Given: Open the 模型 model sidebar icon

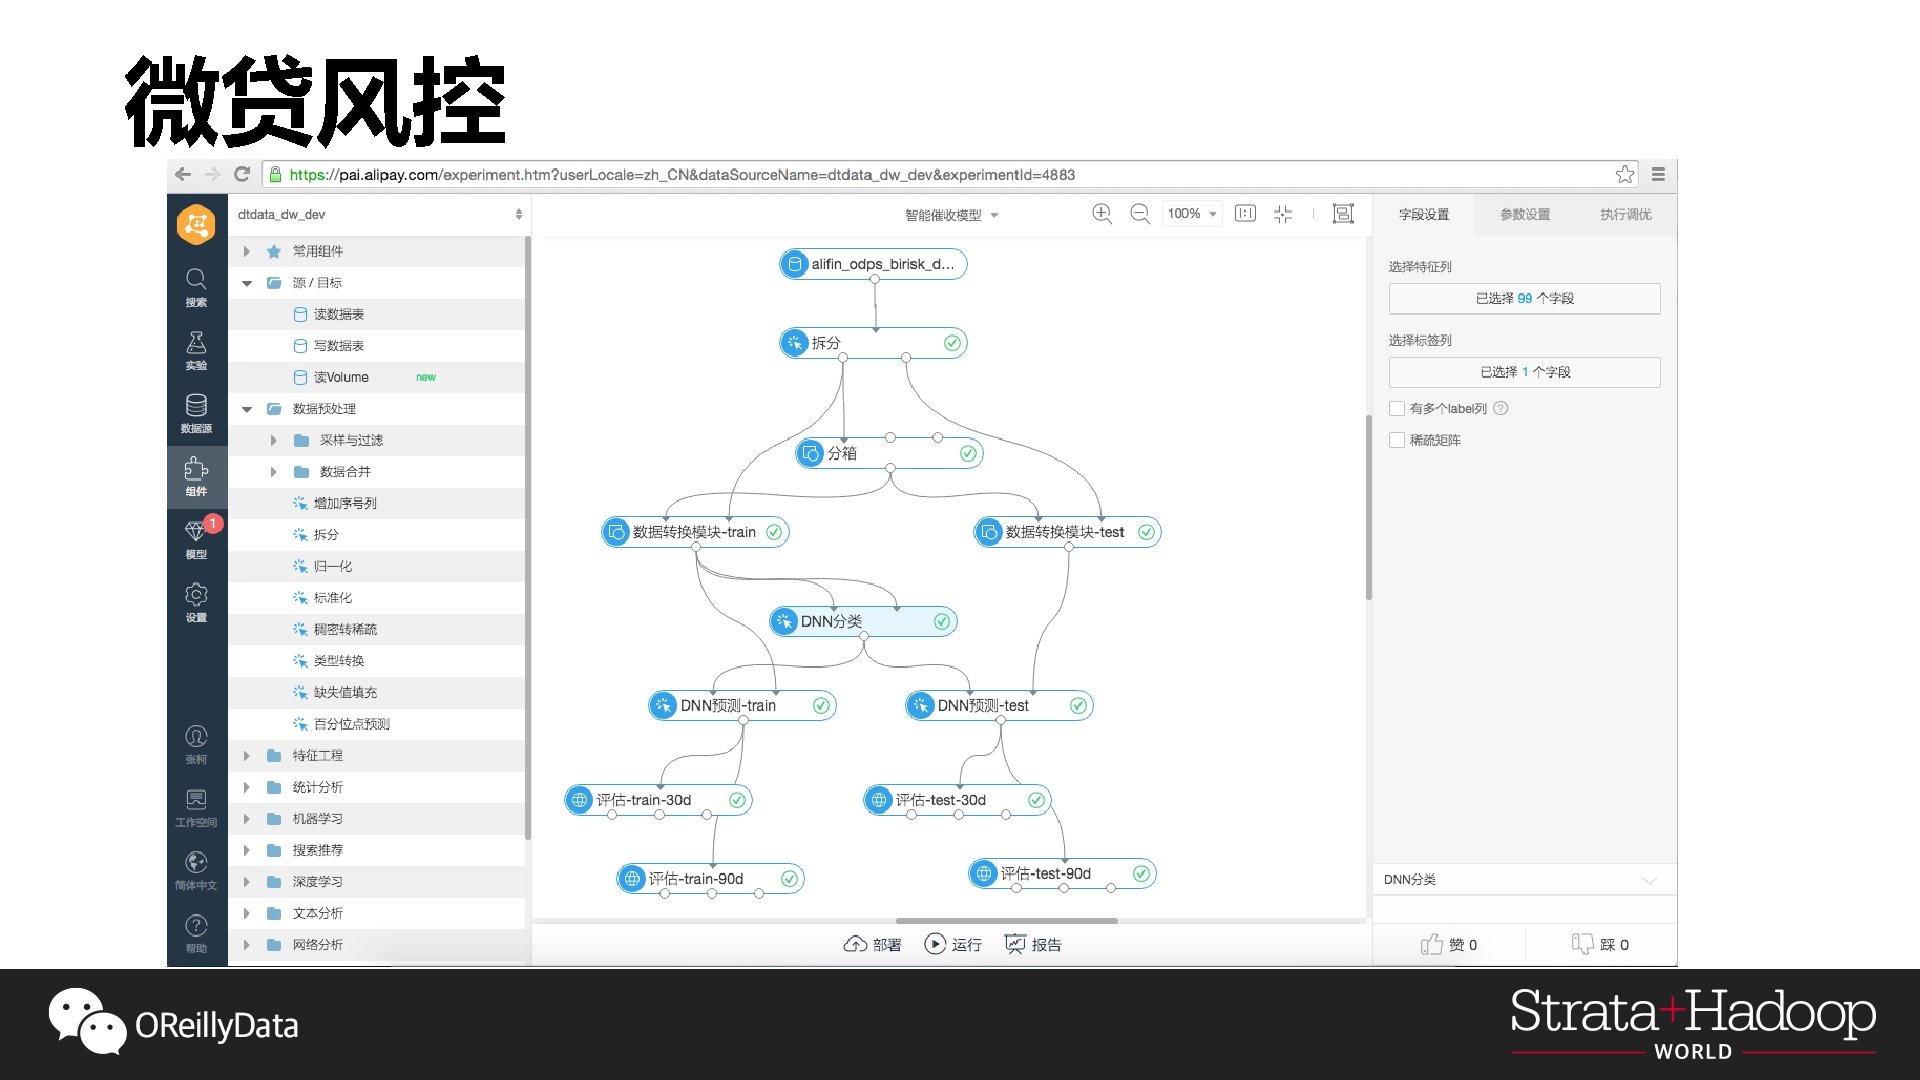Looking at the screenshot, I should 196,538.
